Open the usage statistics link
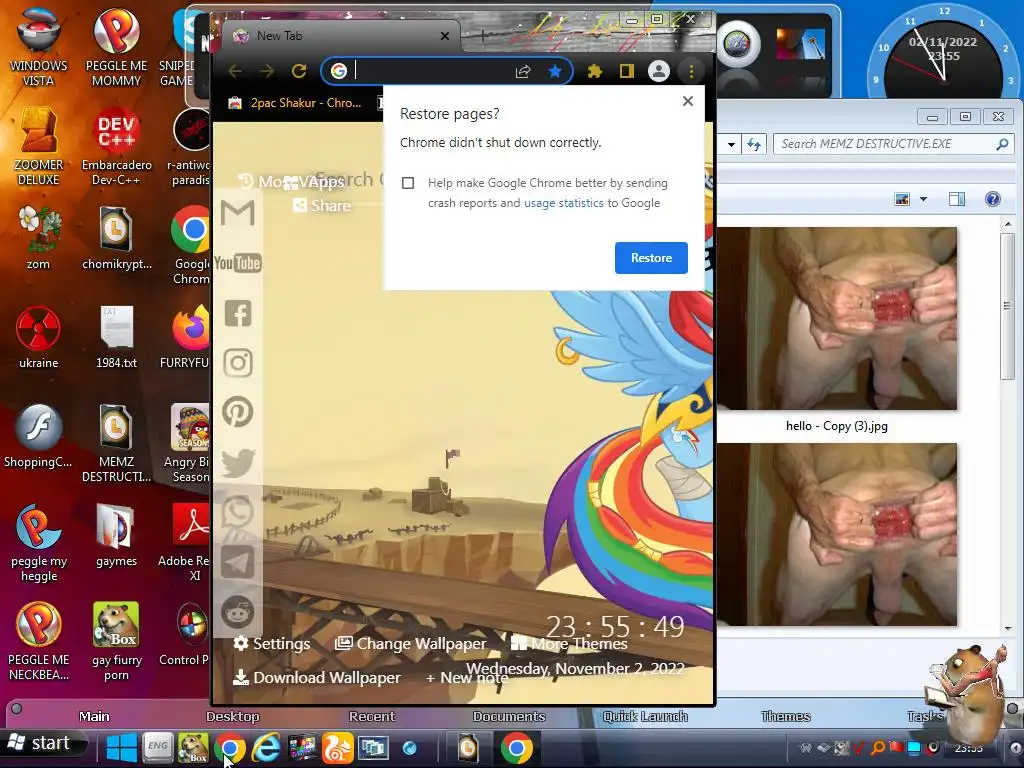Viewport: 1024px width, 768px height. (x=564, y=203)
